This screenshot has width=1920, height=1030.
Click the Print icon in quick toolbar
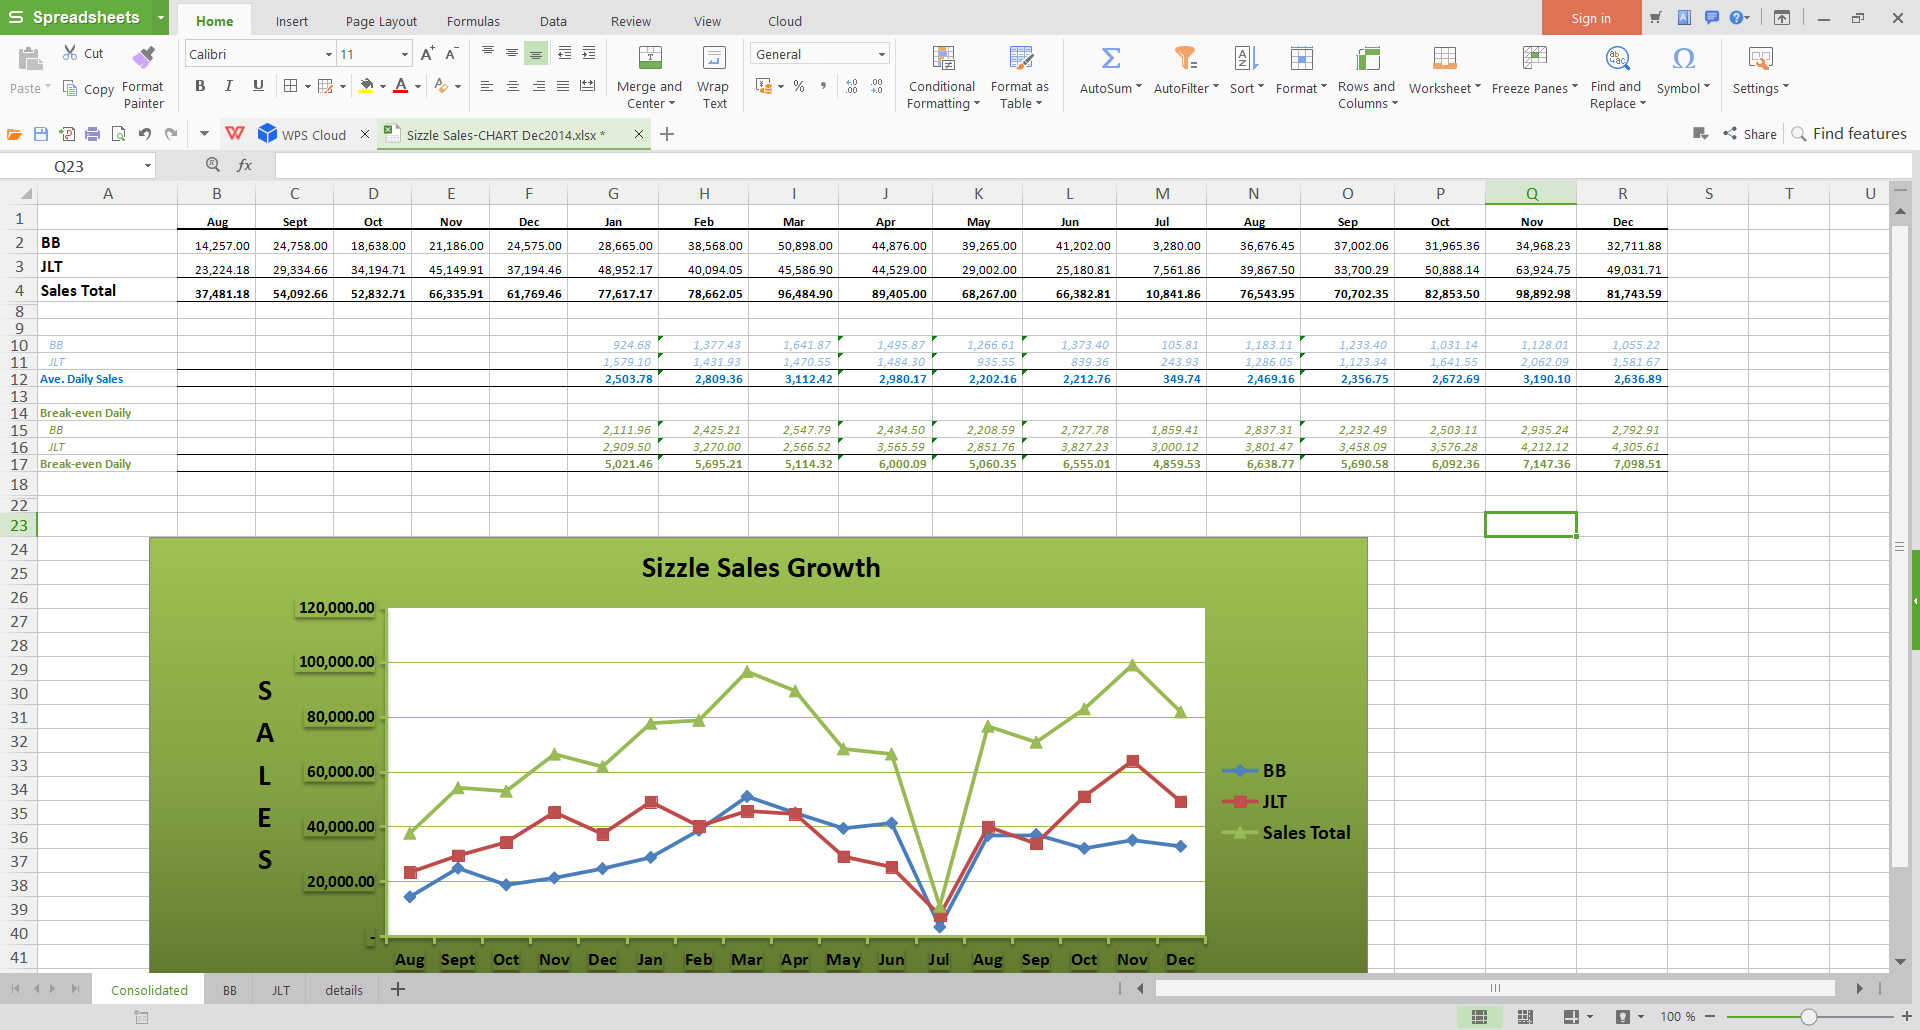pyautogui.click(x=92, y=134)
